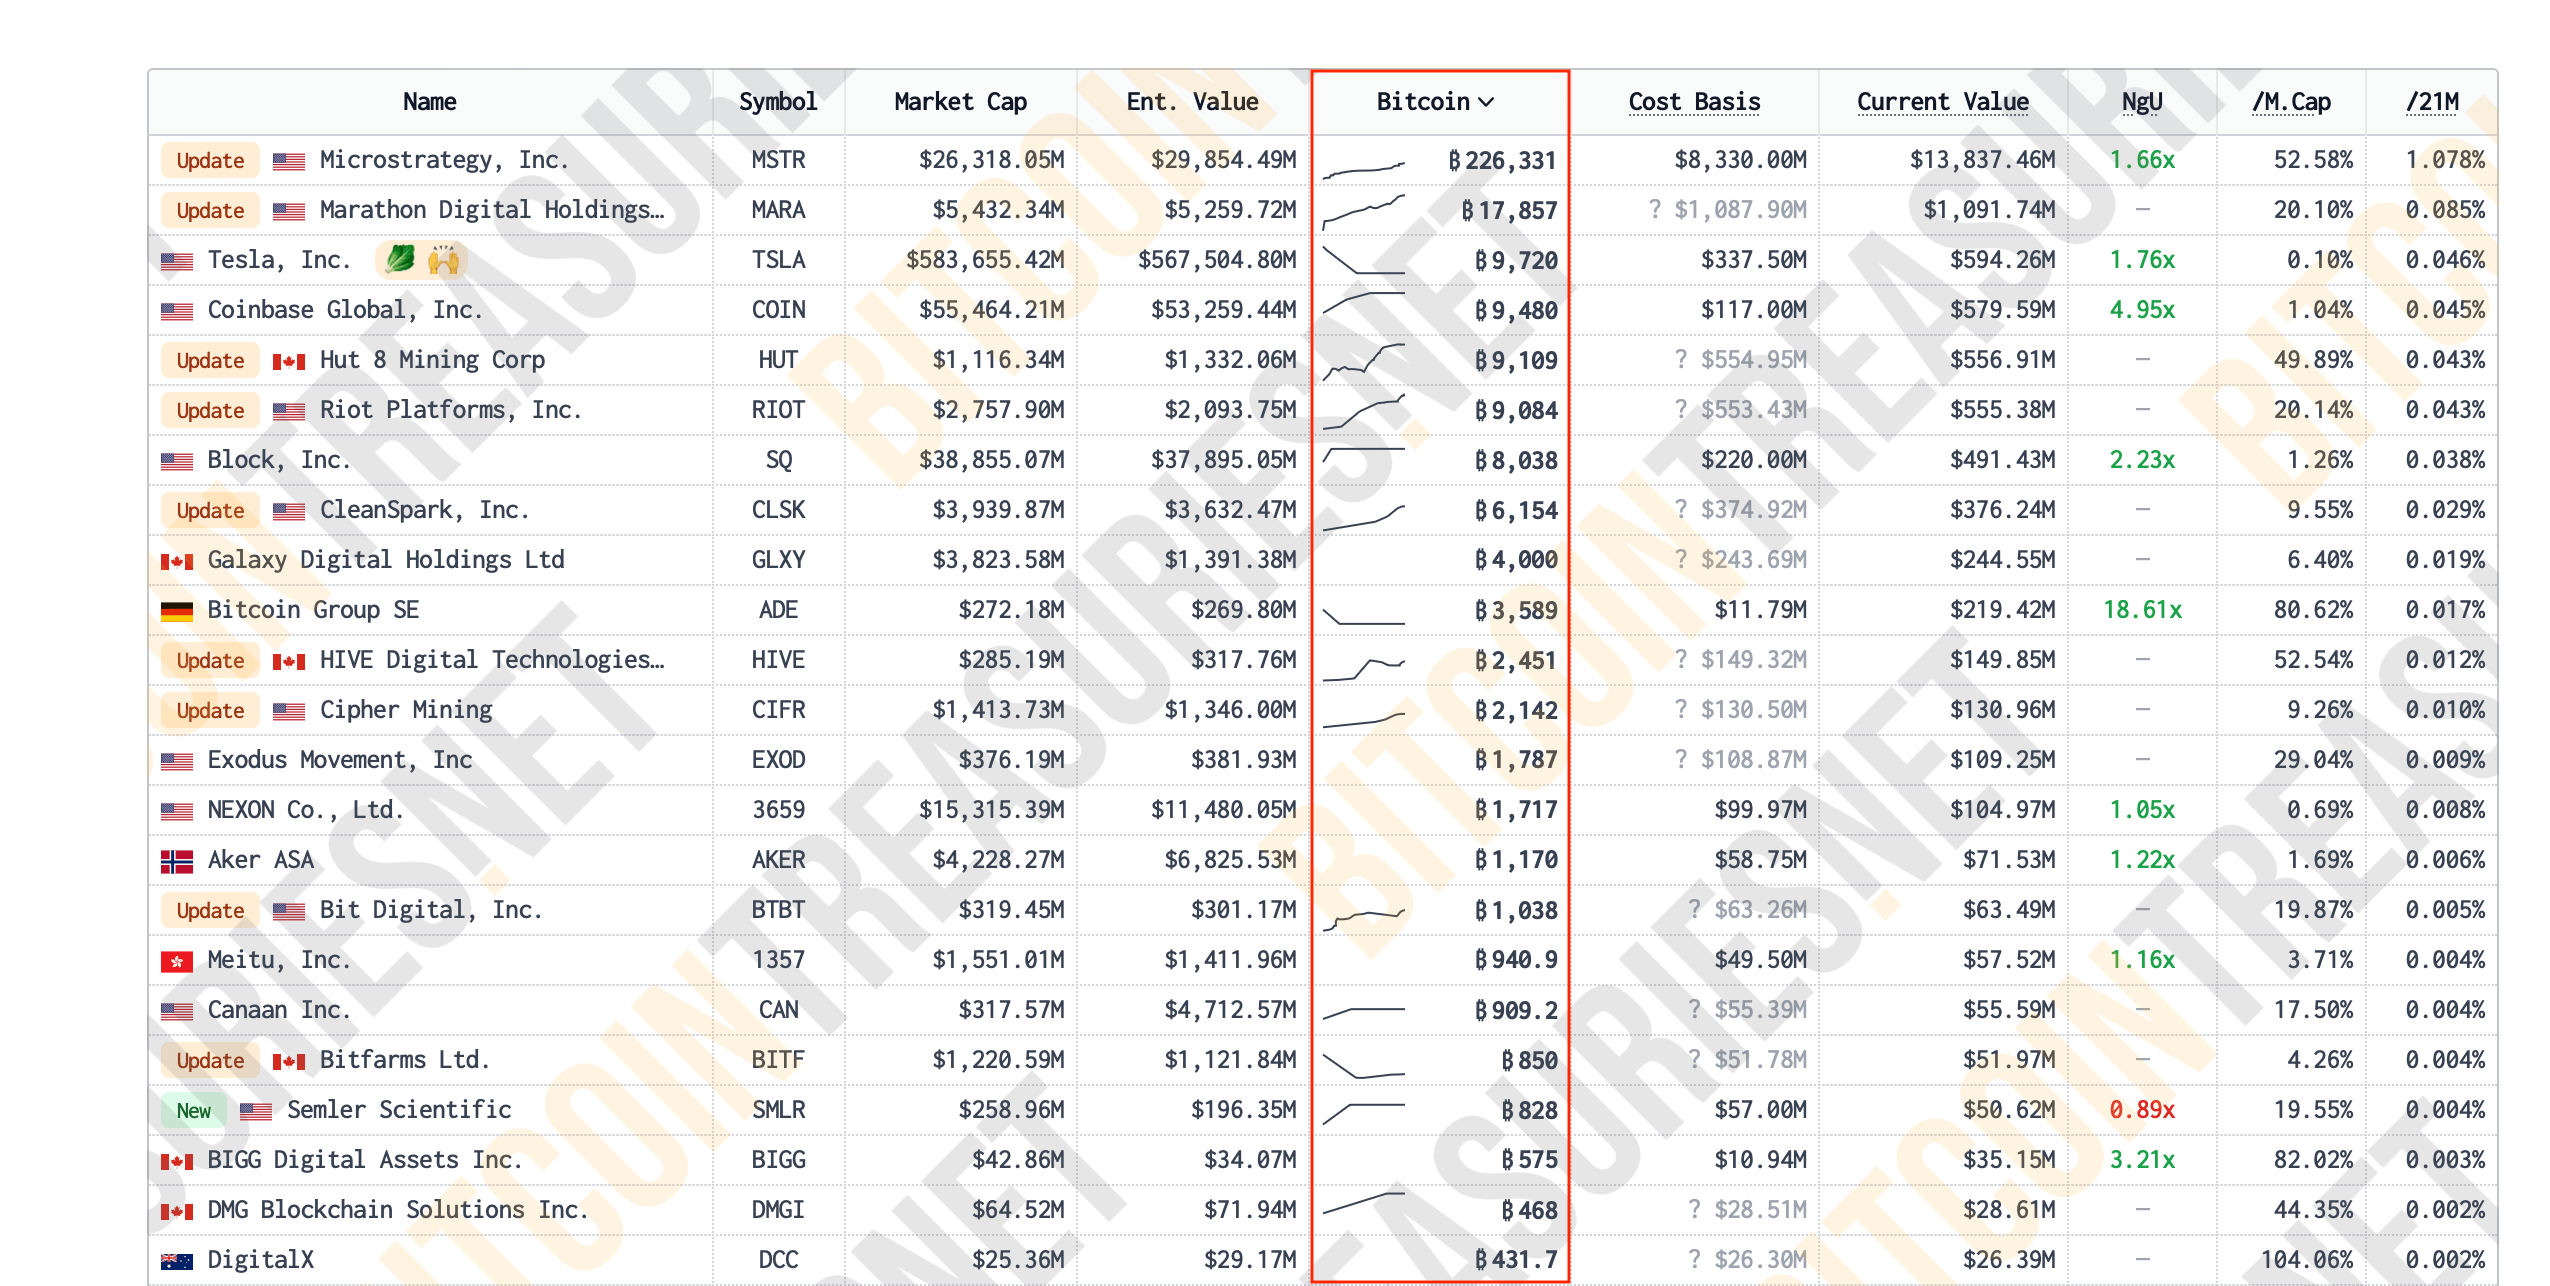The height and width of the screenshot is (1286, 2550).
Task: Click the Symbol column header
Action: tap(777, 102)
